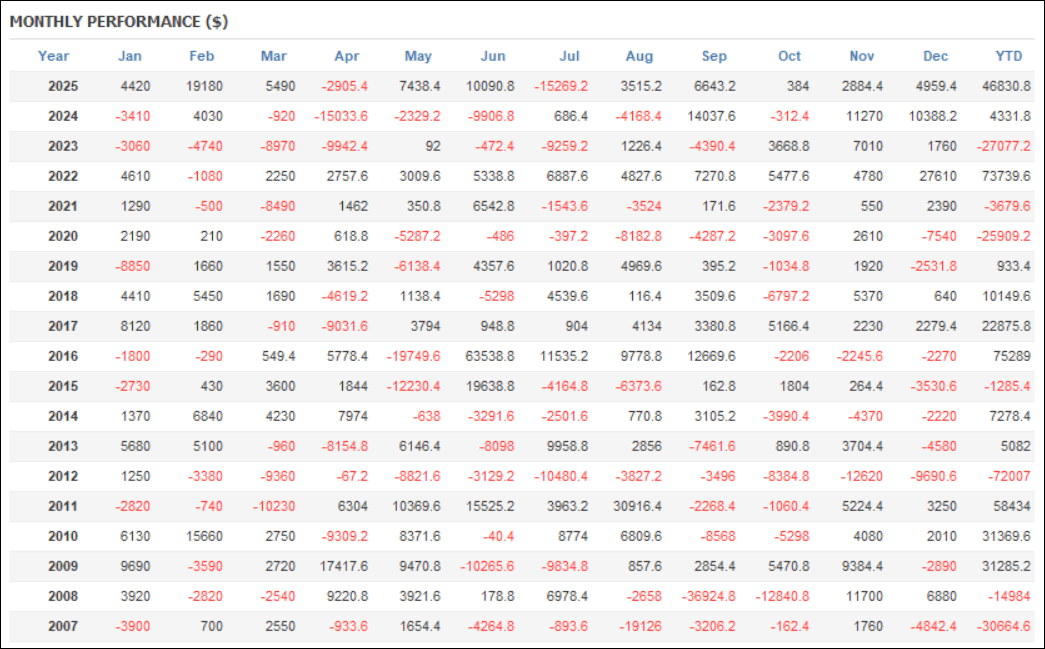Screen dimensions: 1045x649
Task: Select the 2025 year row label
Action: [x=63, y=86]
